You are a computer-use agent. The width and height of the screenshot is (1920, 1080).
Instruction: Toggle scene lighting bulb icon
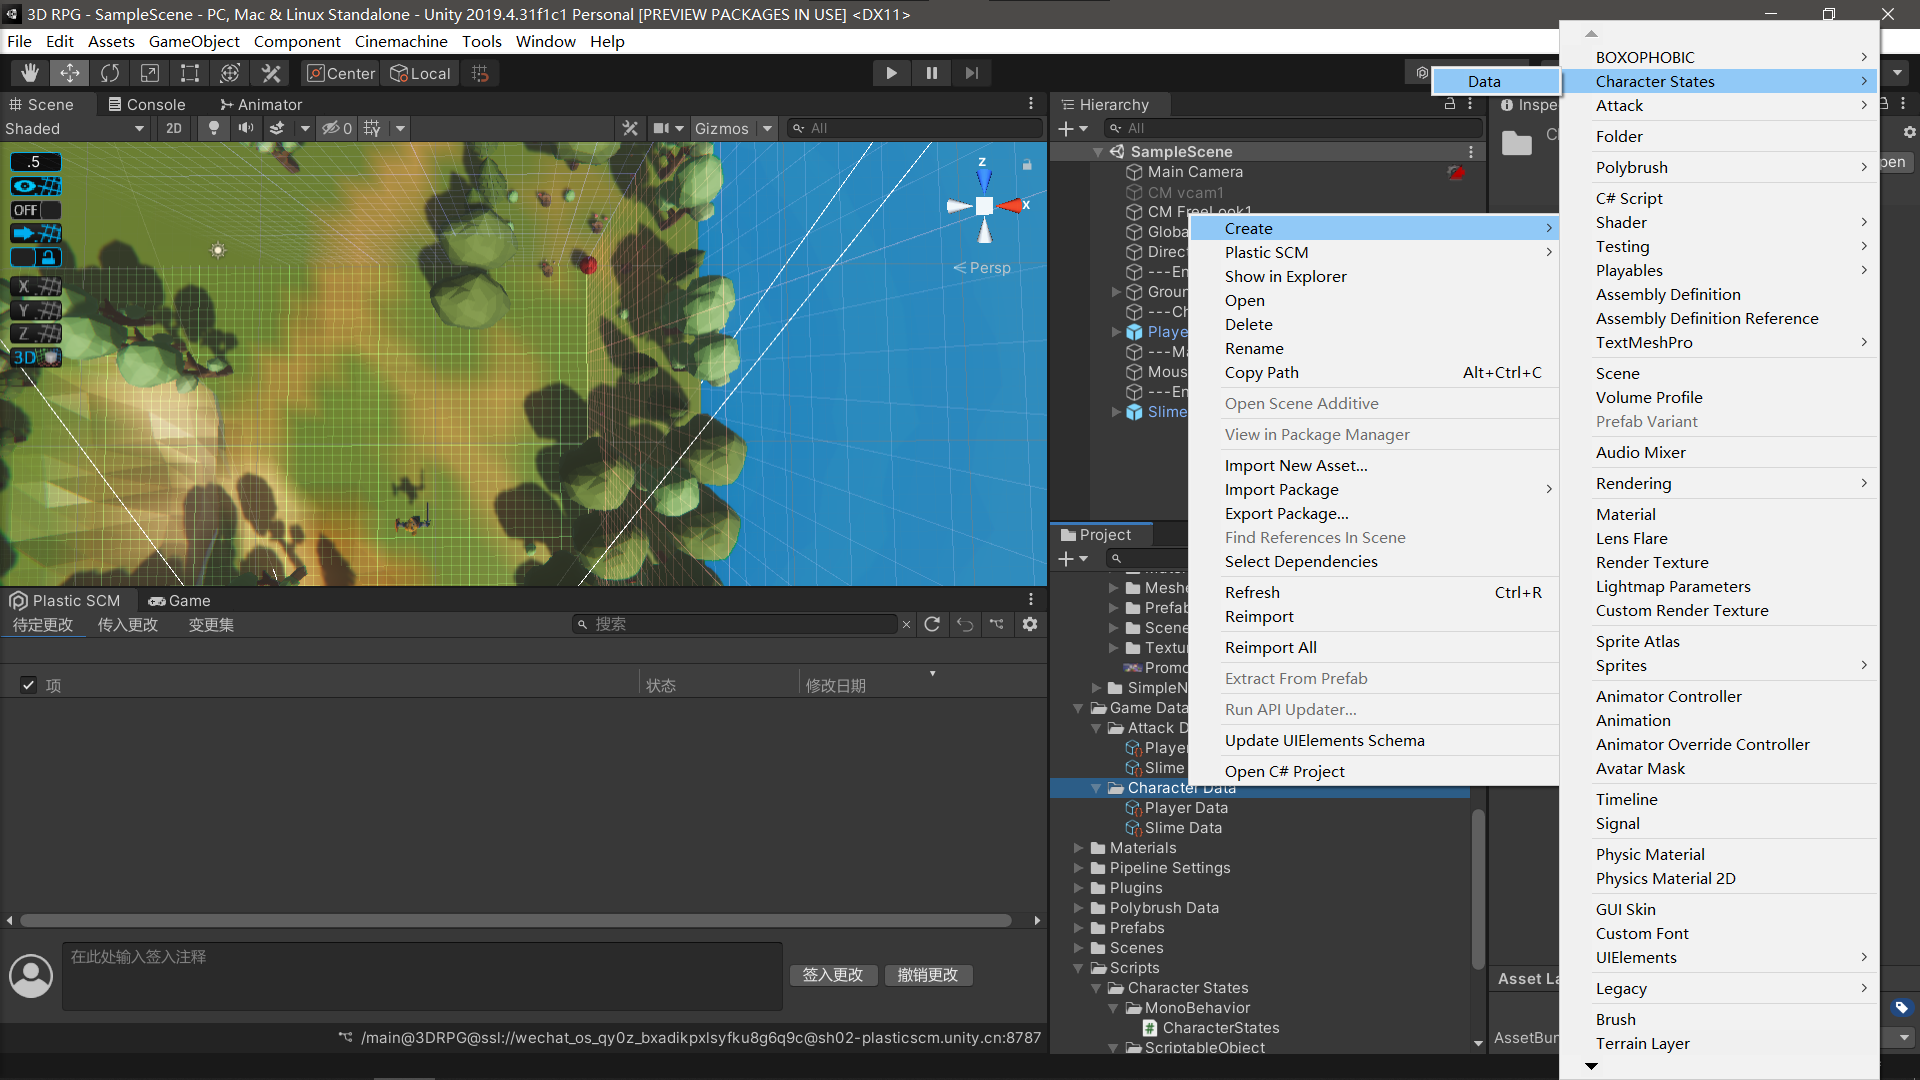213,128
